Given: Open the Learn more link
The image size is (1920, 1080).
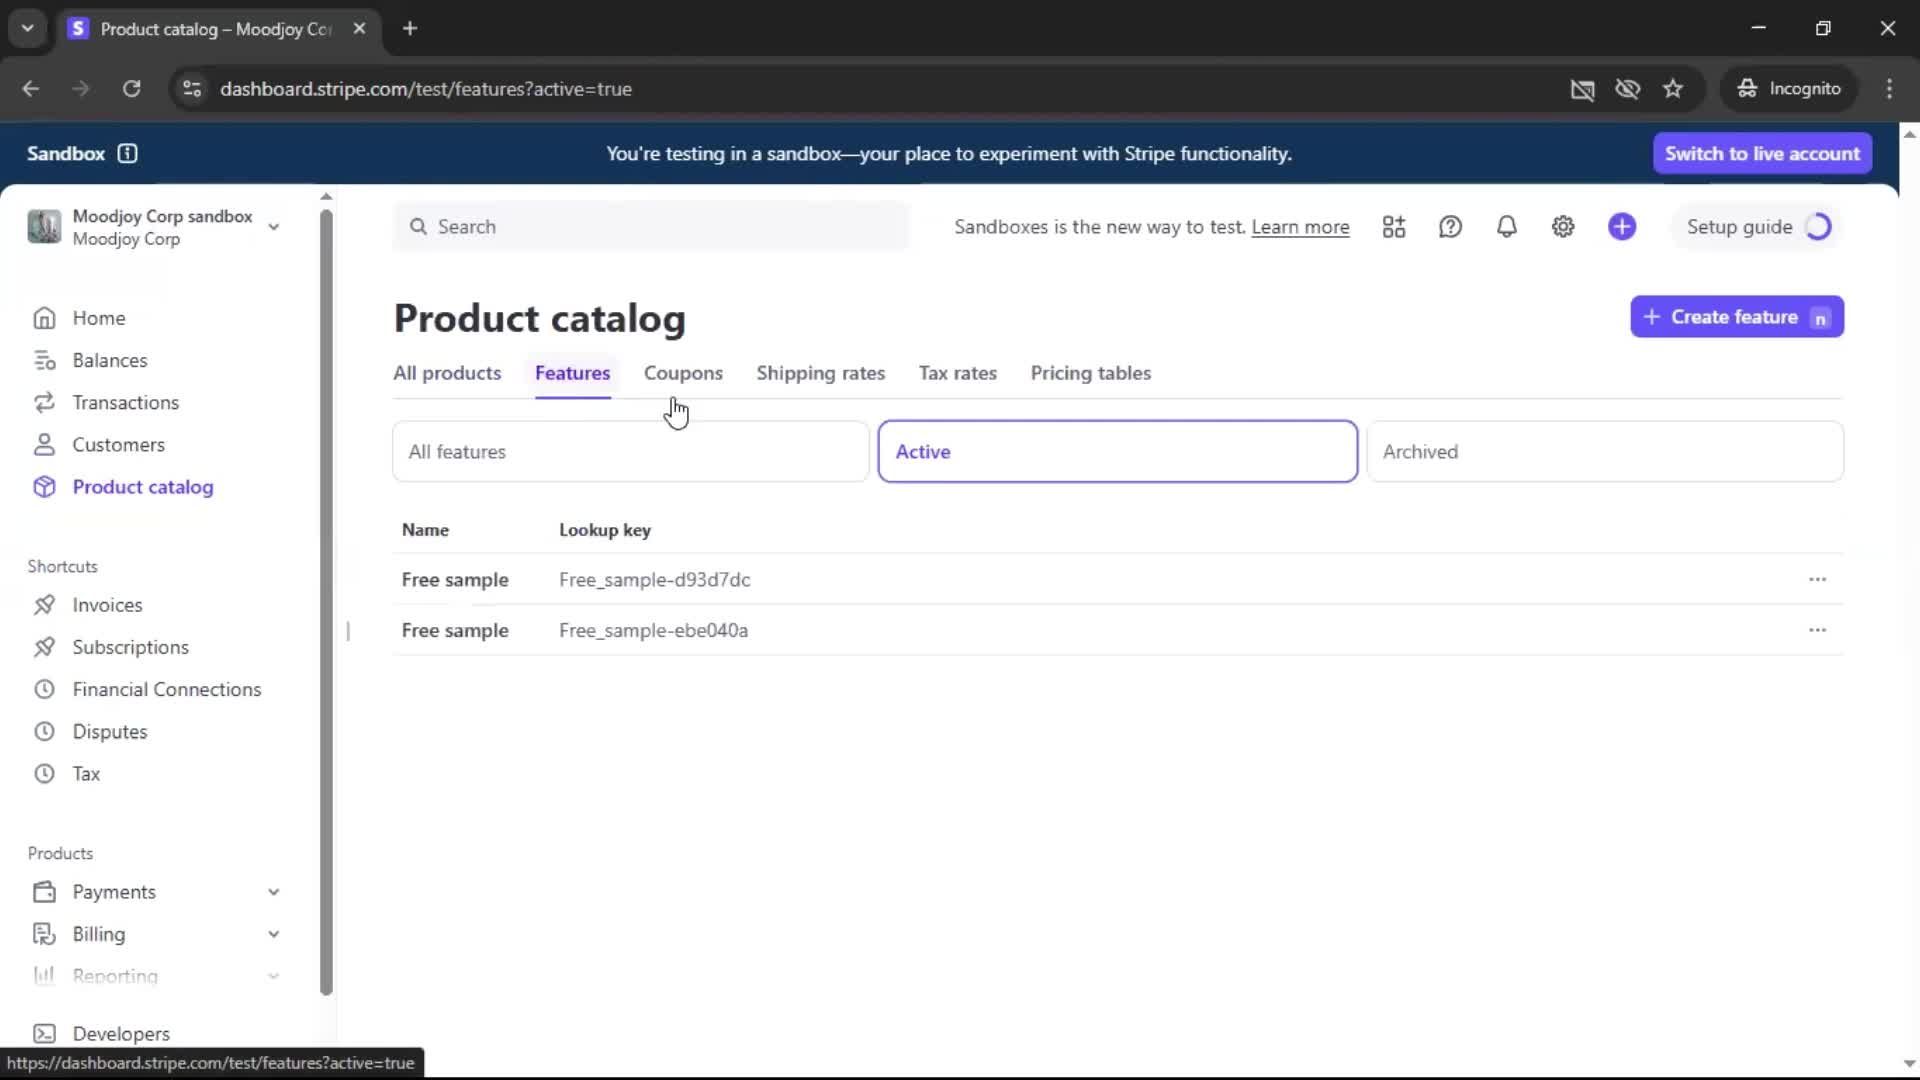Looking at the screenshot, I should pos(1300,227).
